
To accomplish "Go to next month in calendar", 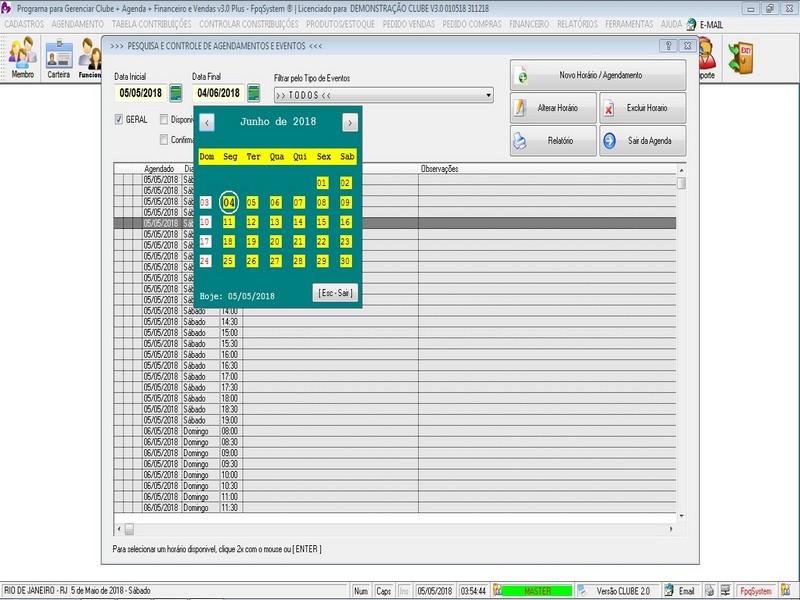I will click(350, 122).
